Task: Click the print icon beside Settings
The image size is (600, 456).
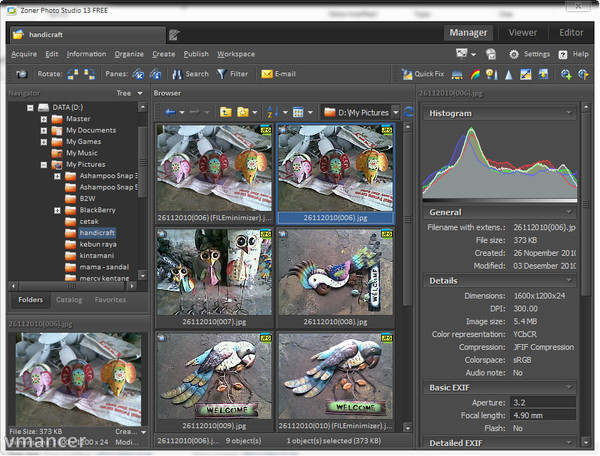Action: (491, 54)
